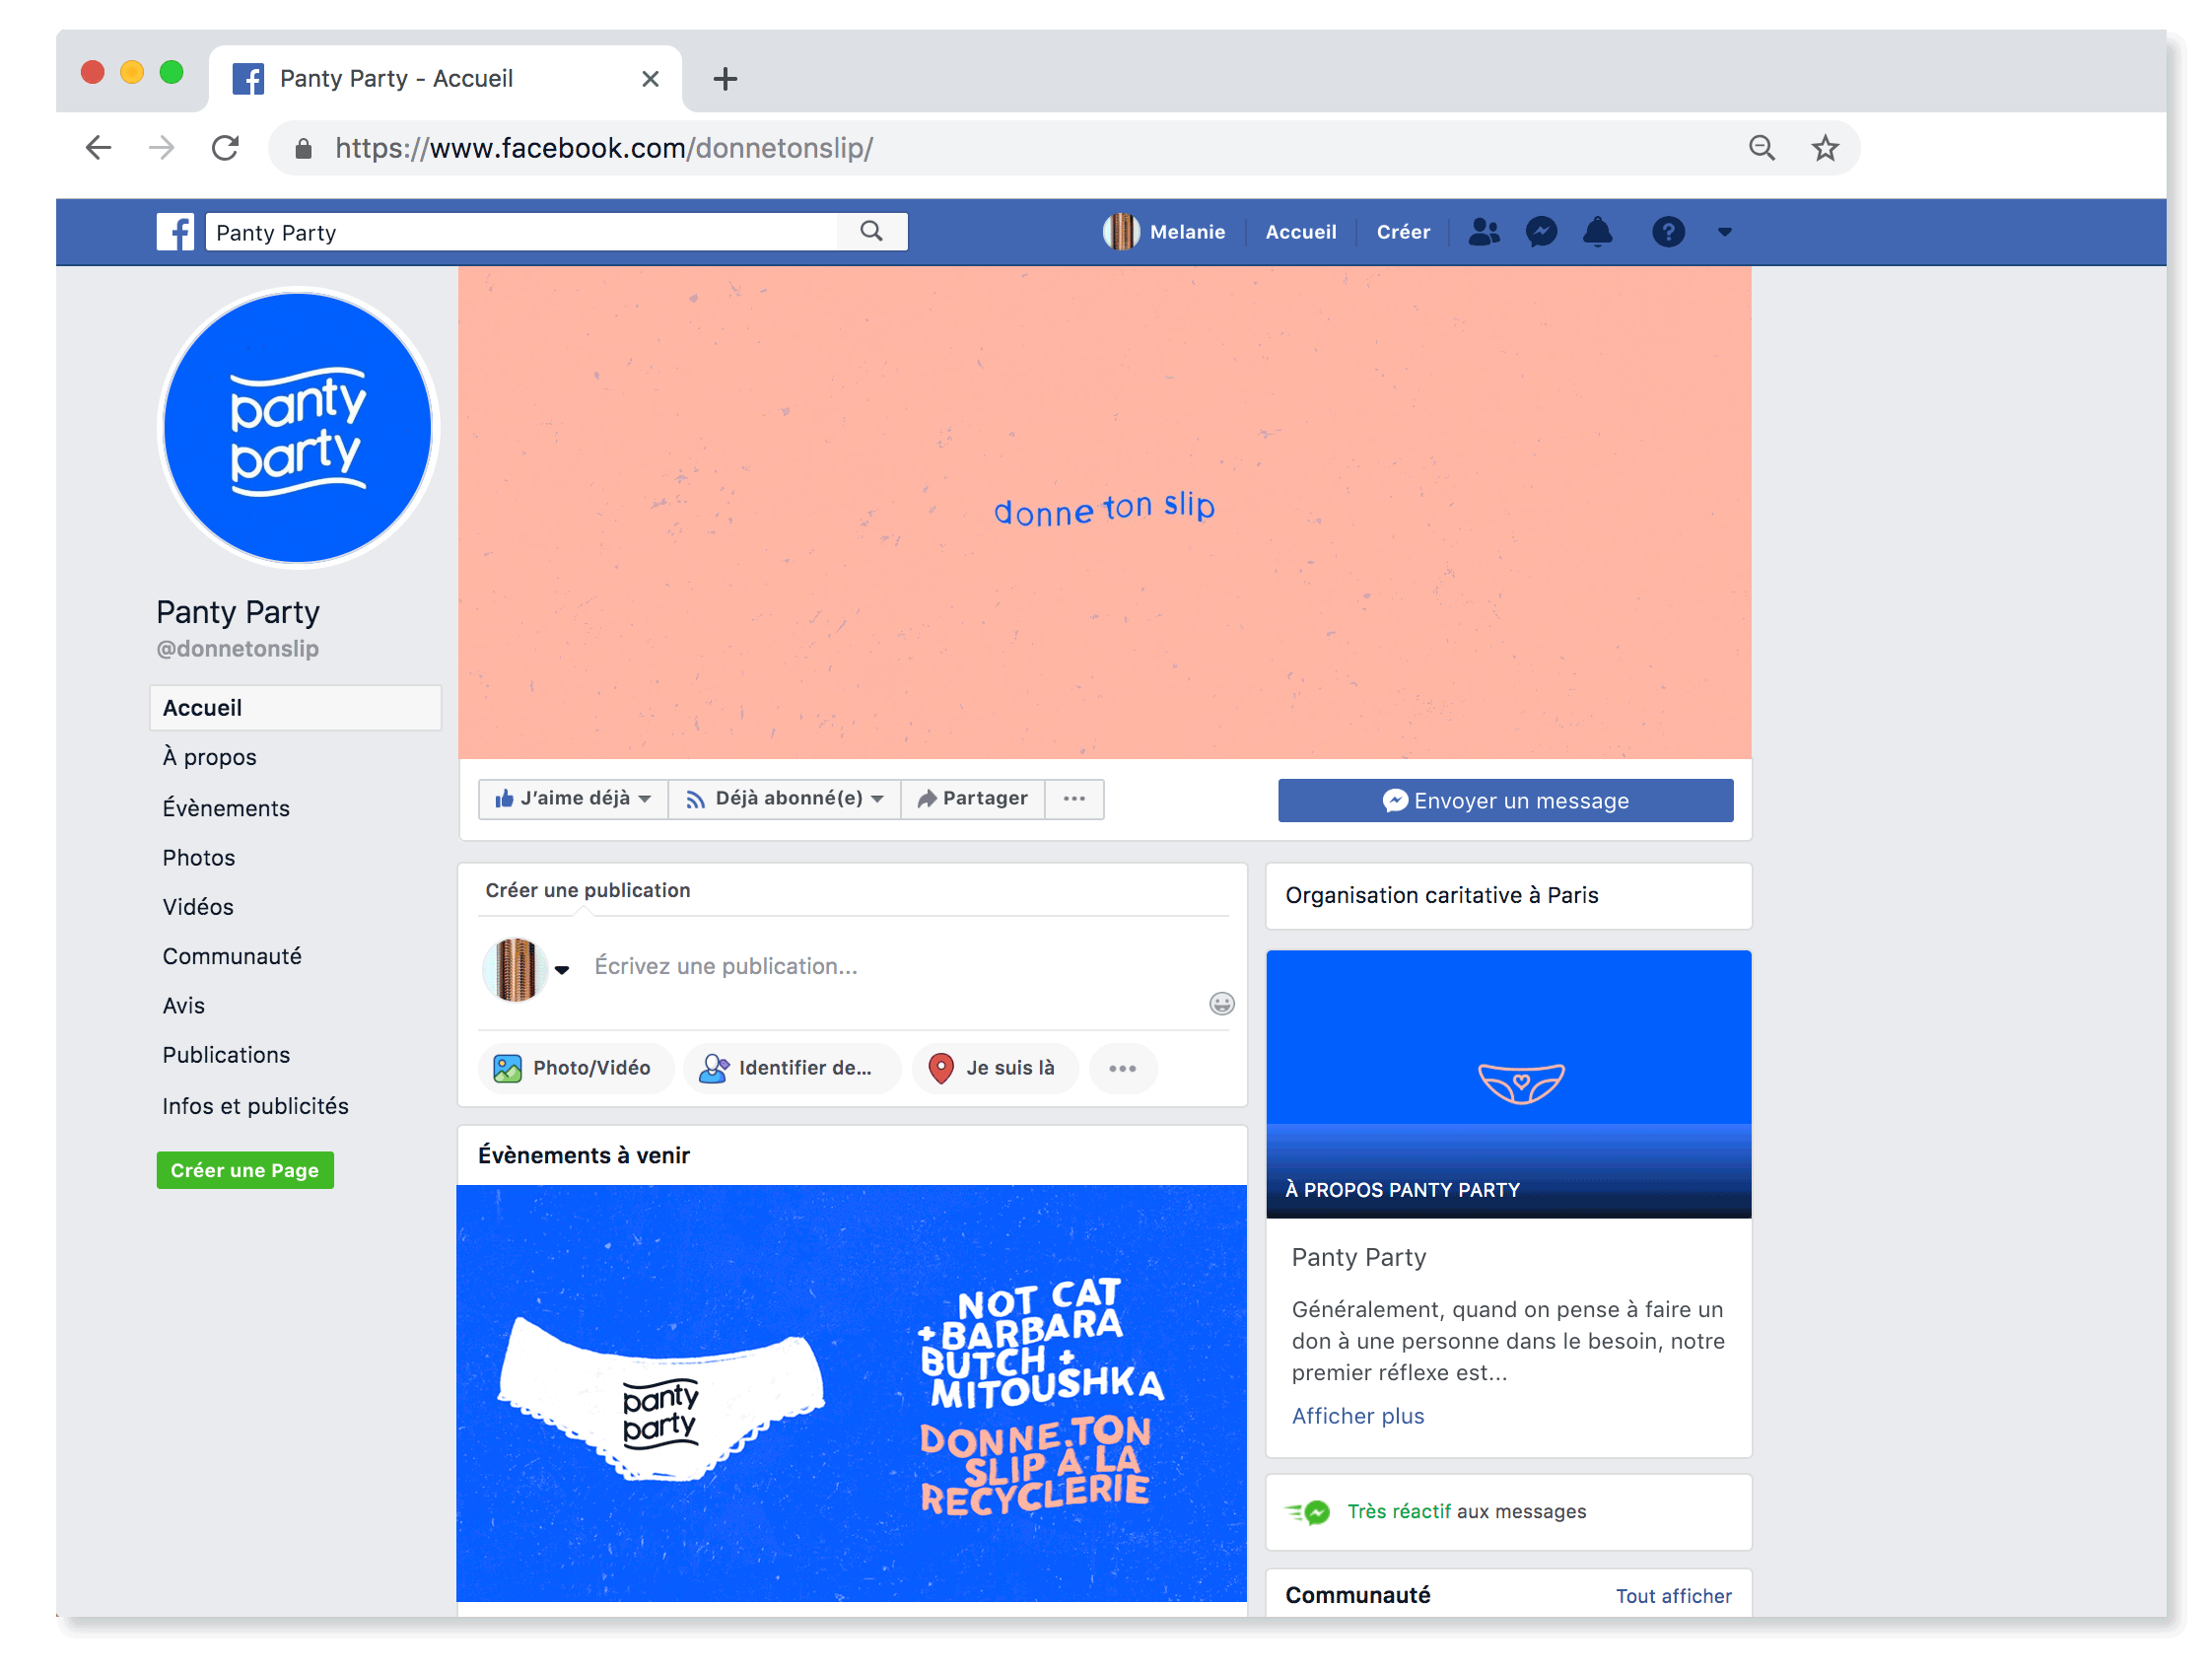Click the blue panty icon about banner
The height and width of the screenshot is (1674, 2212).
pos(1508,1083)
